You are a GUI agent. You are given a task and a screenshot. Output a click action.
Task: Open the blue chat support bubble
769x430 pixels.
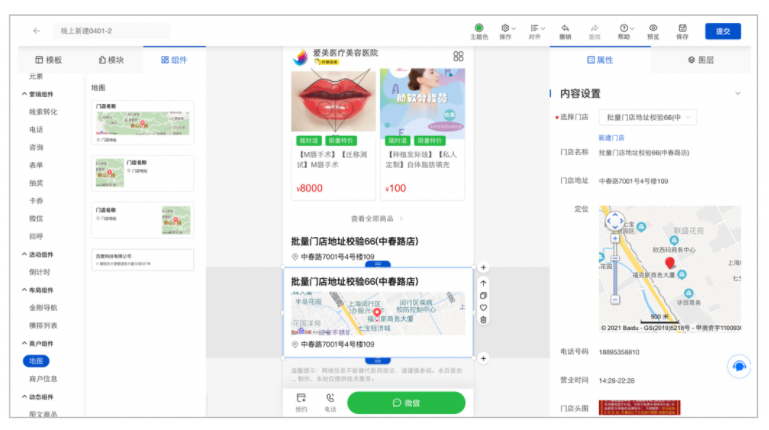(739, 366)
